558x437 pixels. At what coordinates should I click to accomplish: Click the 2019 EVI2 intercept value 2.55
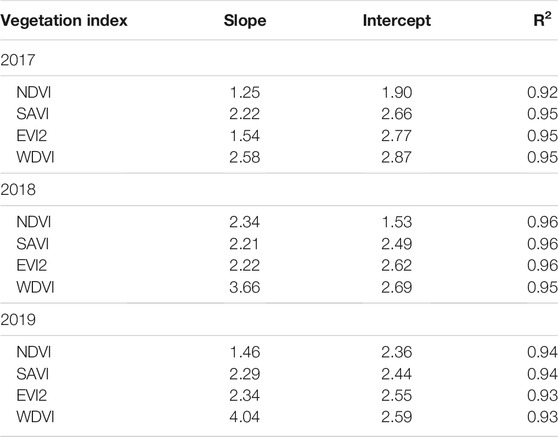click(396, 395)
